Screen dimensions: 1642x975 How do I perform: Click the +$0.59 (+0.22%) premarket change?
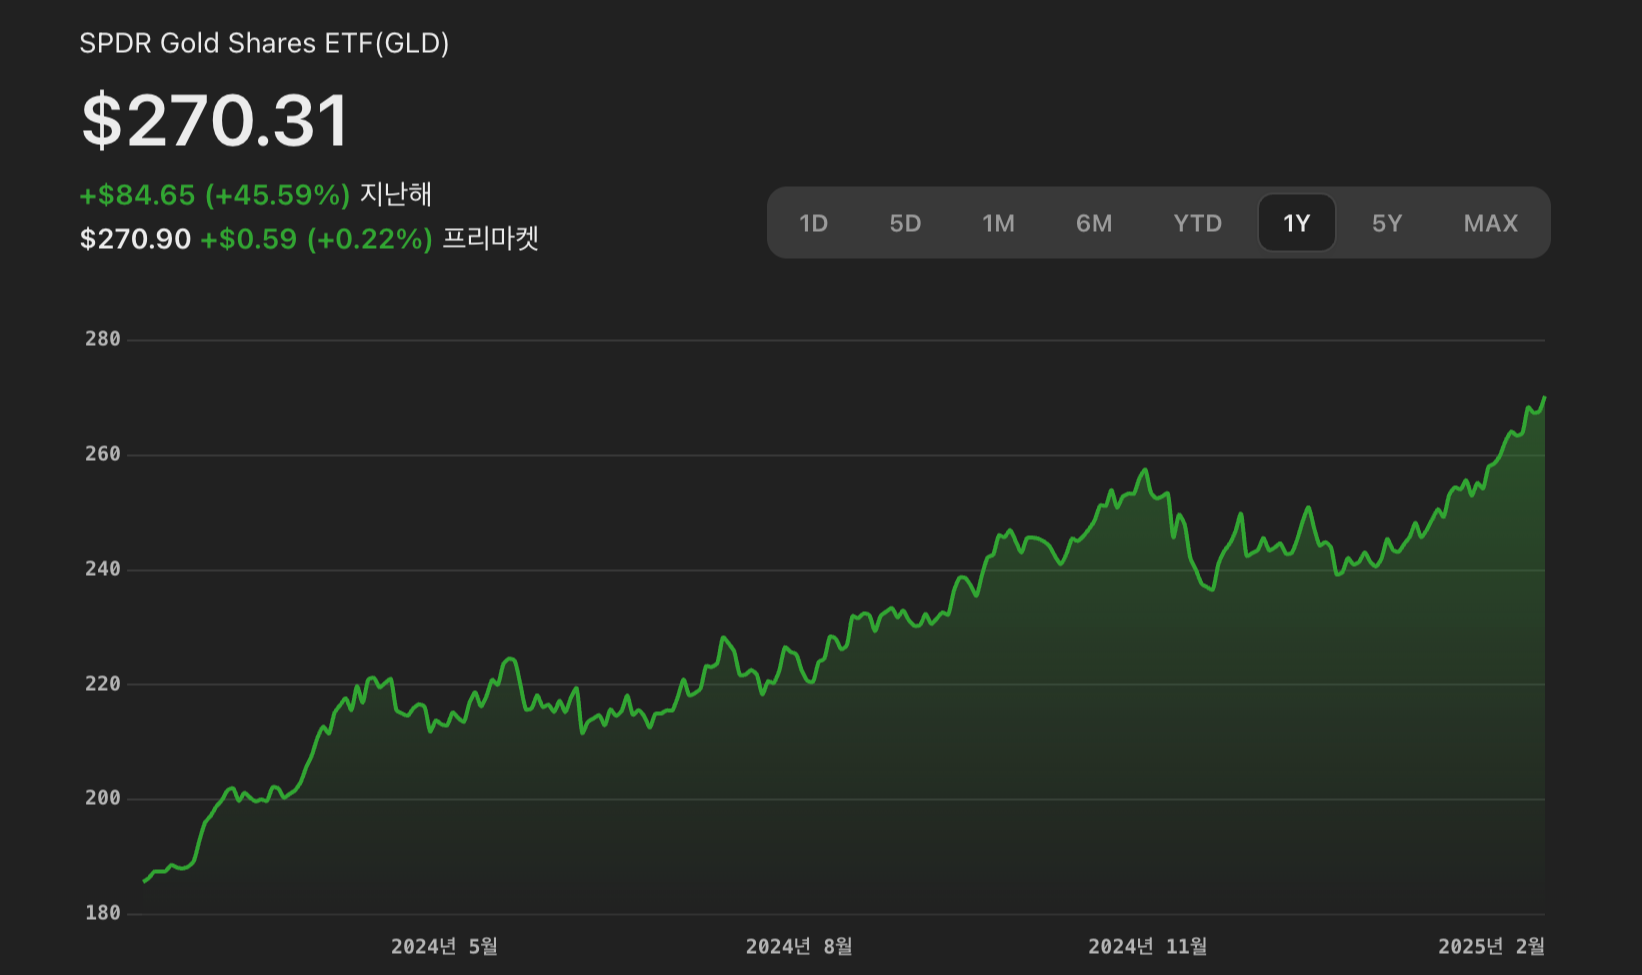point(316,239)
